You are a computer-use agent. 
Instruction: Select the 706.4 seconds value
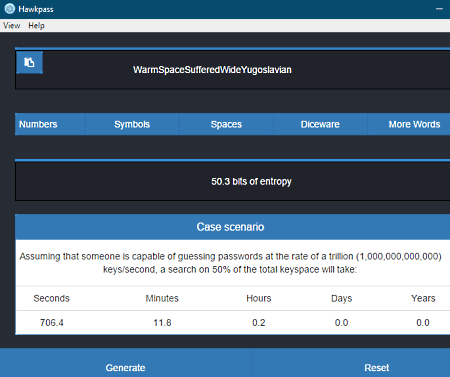tap(52, 323)
